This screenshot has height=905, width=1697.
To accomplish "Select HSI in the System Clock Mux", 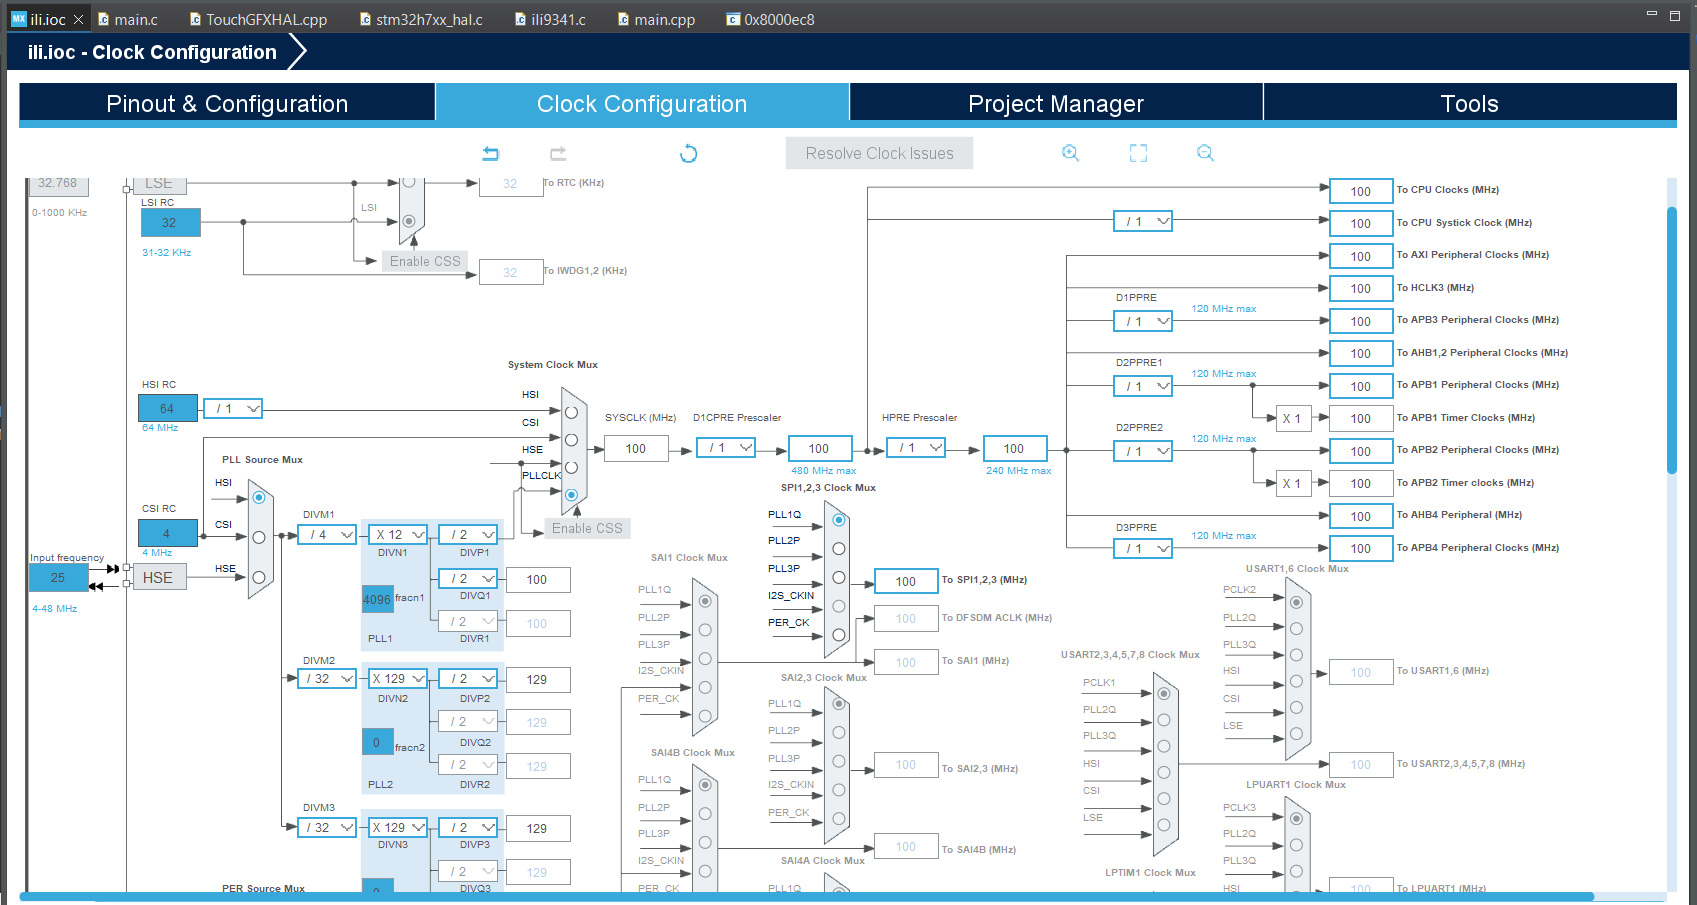I will click(x=571, y=410).
